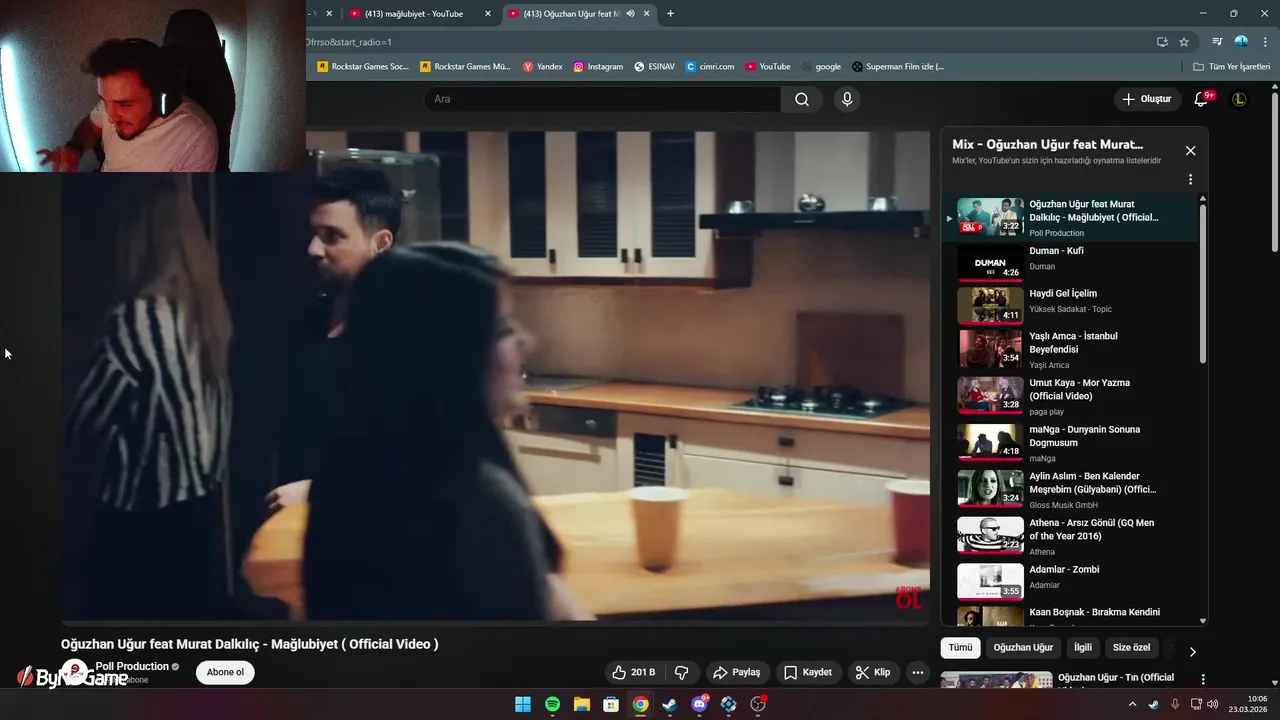1280x720 pixels.
Task: Open Yandex bookmark
Action: tap(543, 67)
